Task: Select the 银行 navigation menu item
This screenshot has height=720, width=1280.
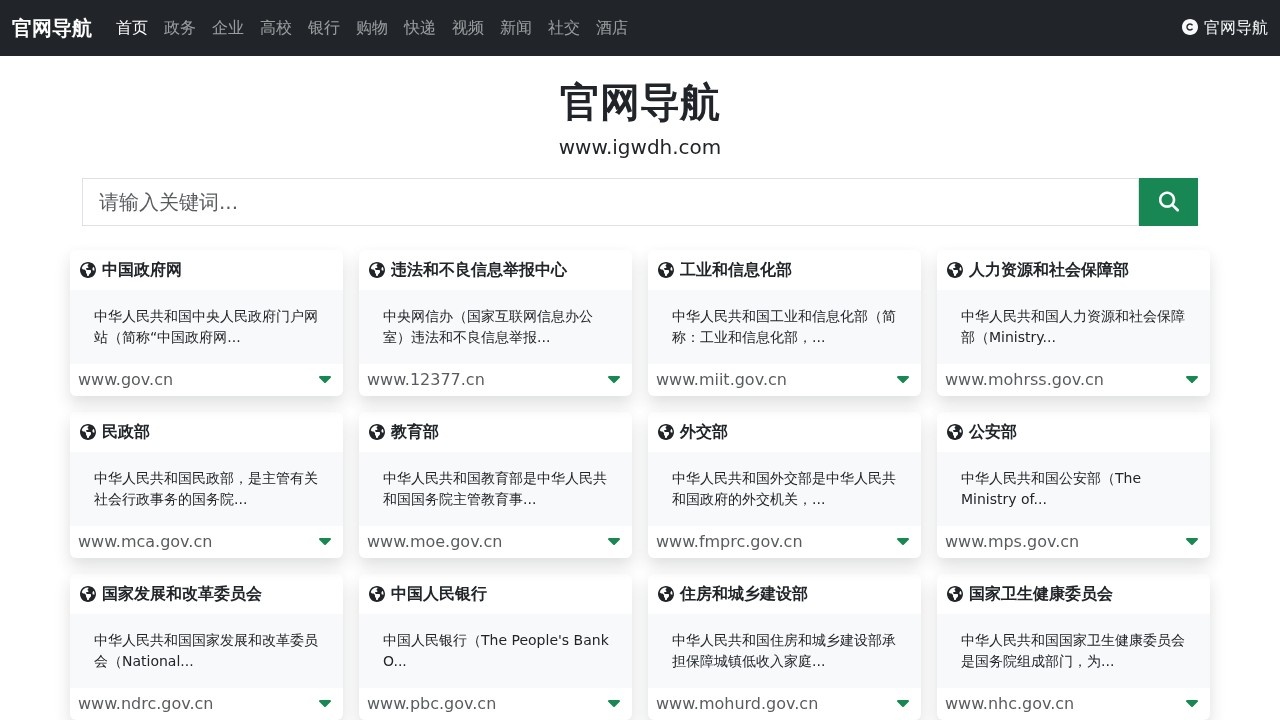Action: tap(324, 28)
